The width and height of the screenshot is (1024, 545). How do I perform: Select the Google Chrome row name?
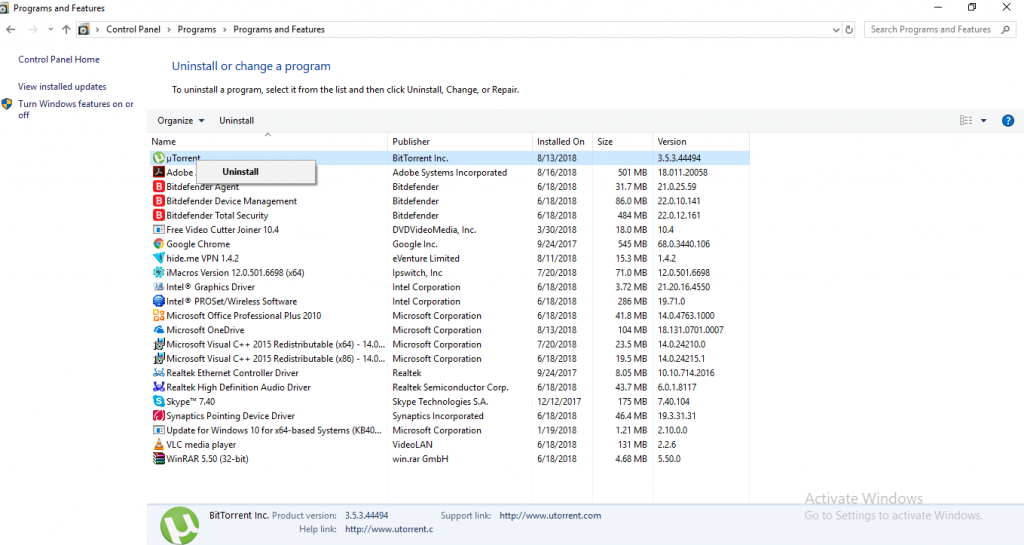click(x=198, y=244)
